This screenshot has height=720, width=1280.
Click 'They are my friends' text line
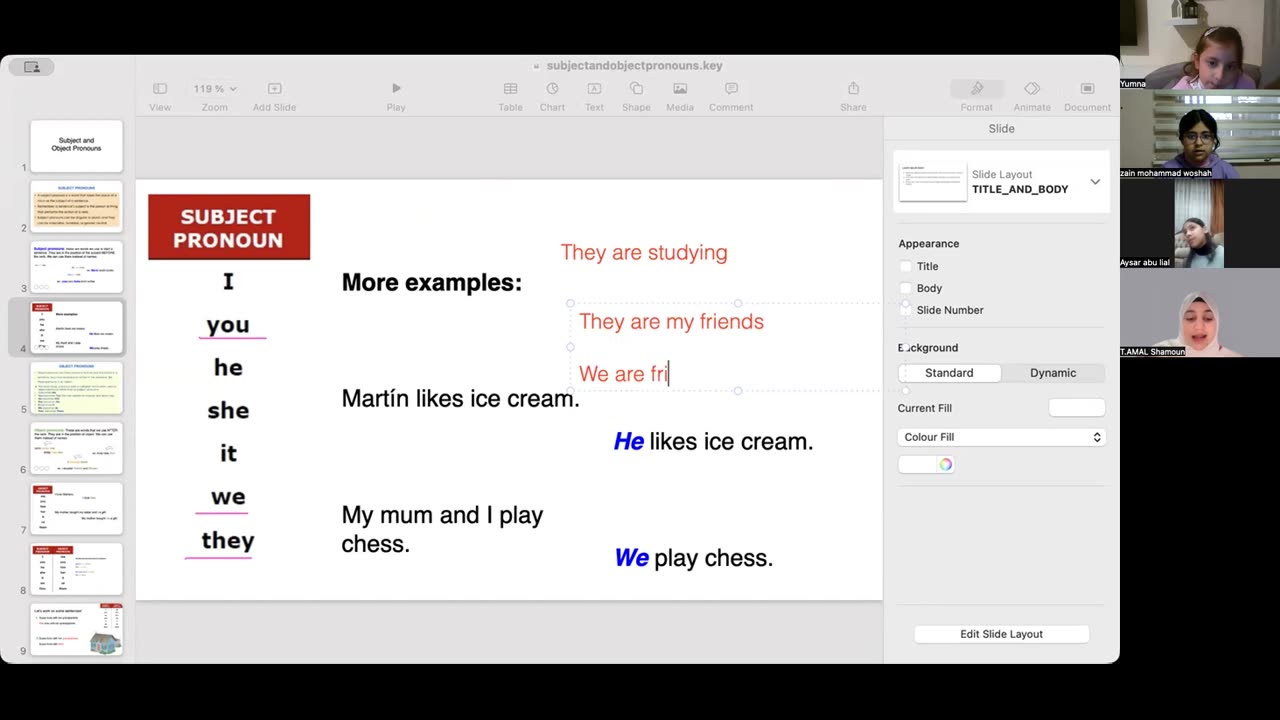671,321
